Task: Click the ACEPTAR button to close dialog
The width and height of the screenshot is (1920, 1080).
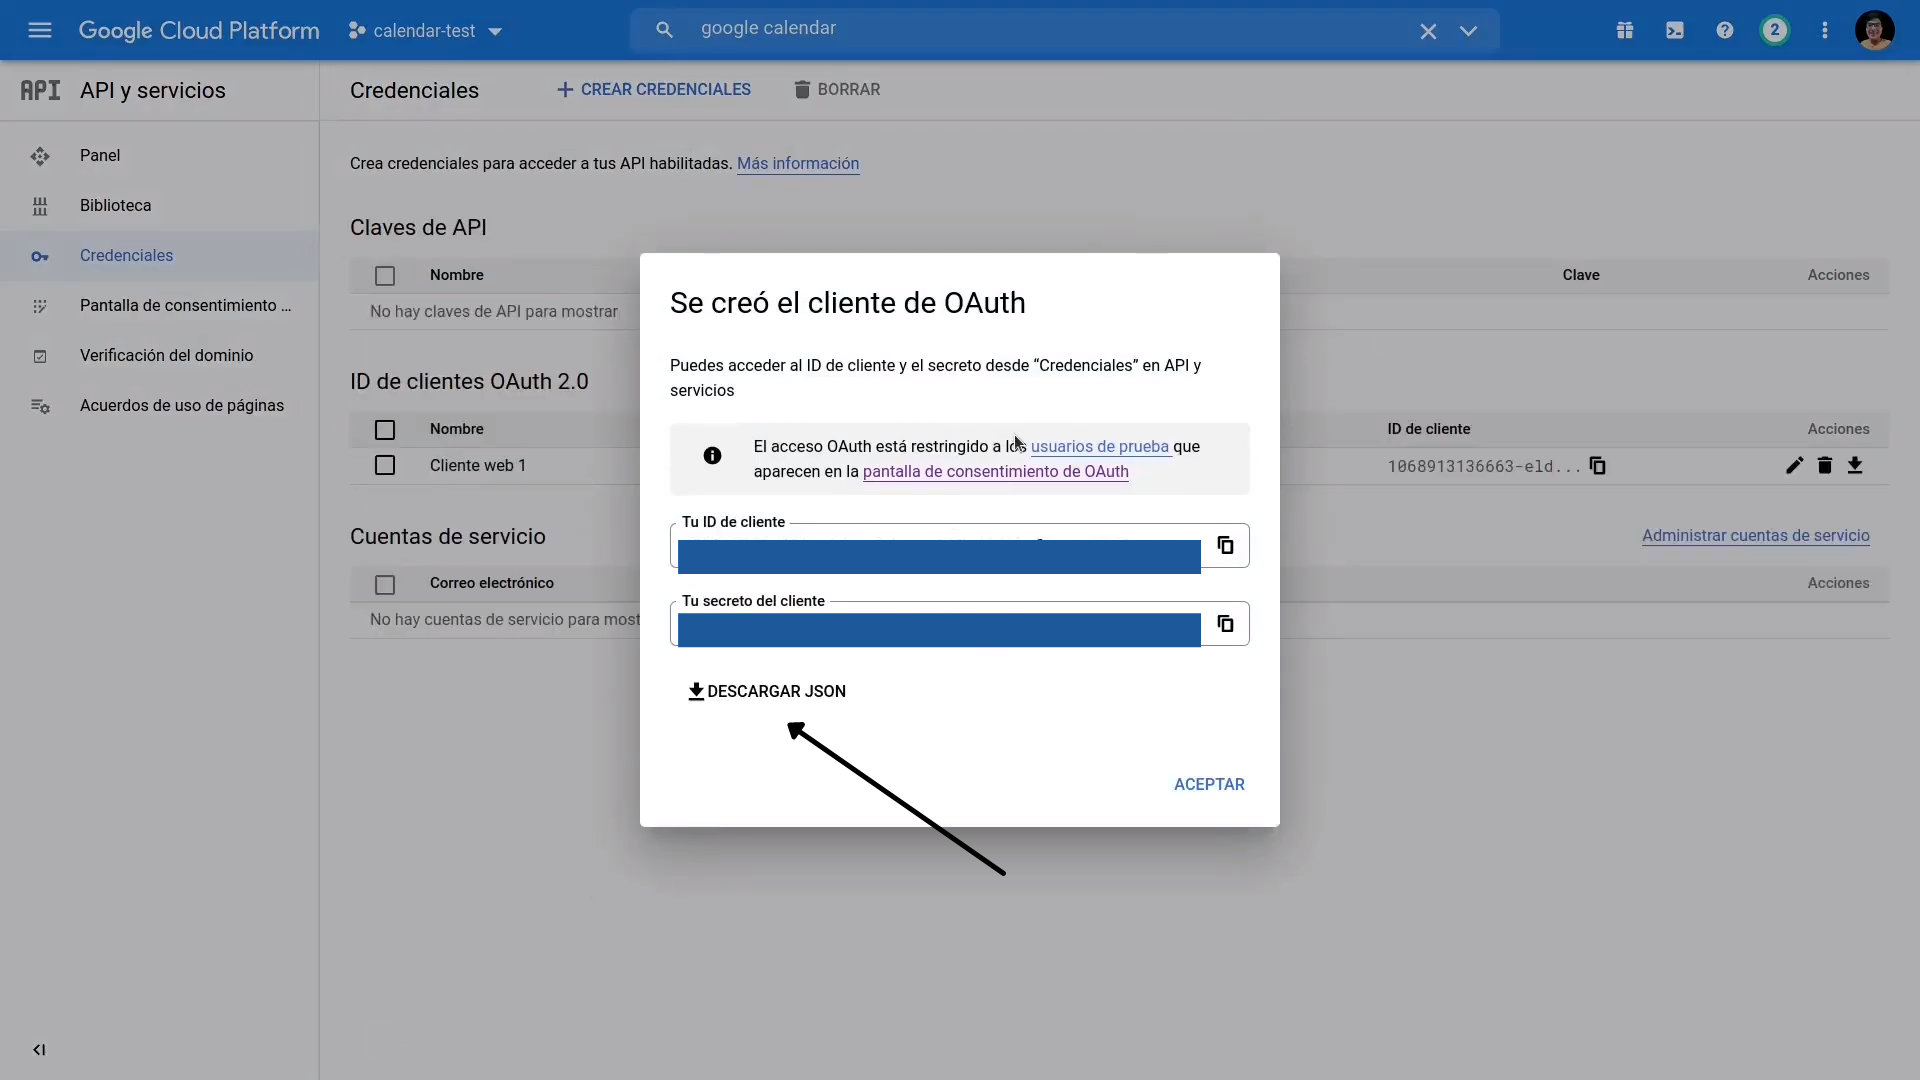Action: coord(1209,783)
